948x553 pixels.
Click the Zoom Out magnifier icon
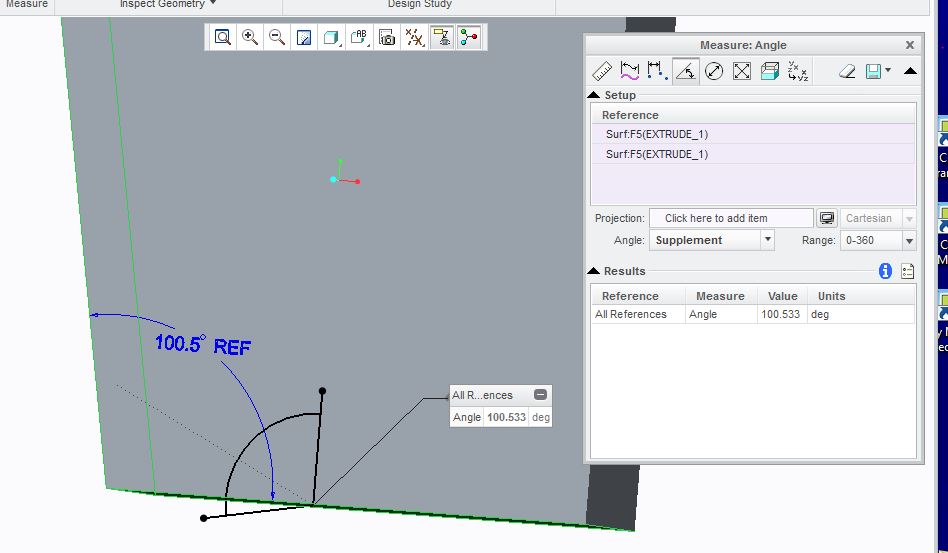[x=277, y=37]
